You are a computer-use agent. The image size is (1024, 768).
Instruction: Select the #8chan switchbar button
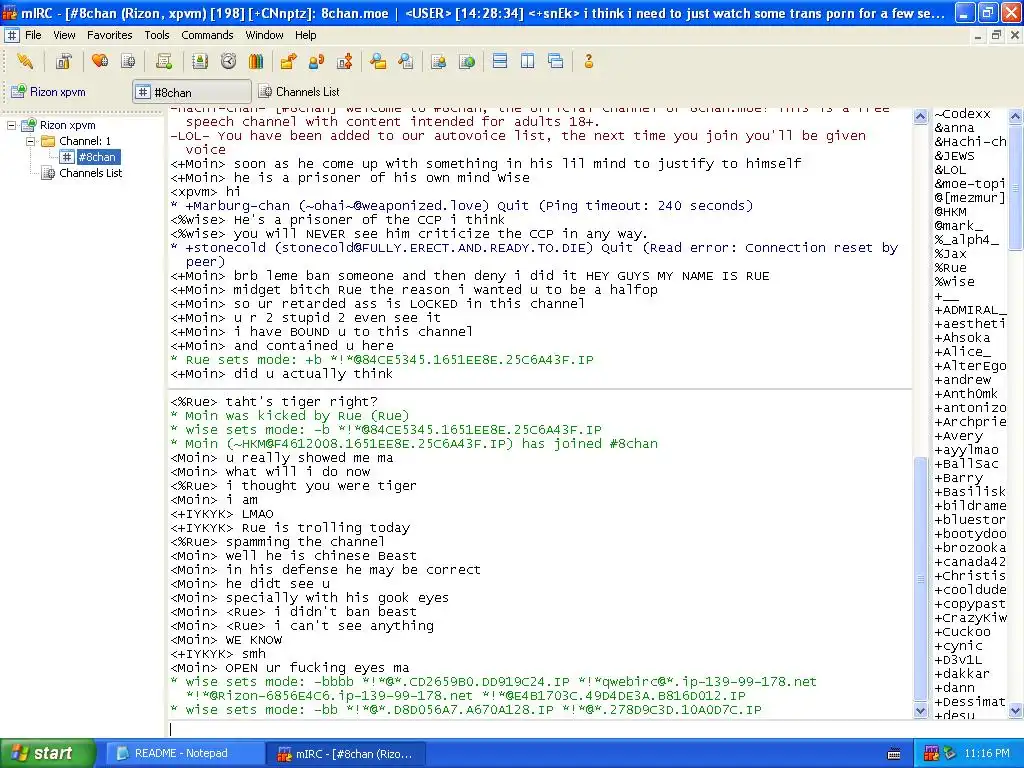pyautogui.click(x=191, y=92)
